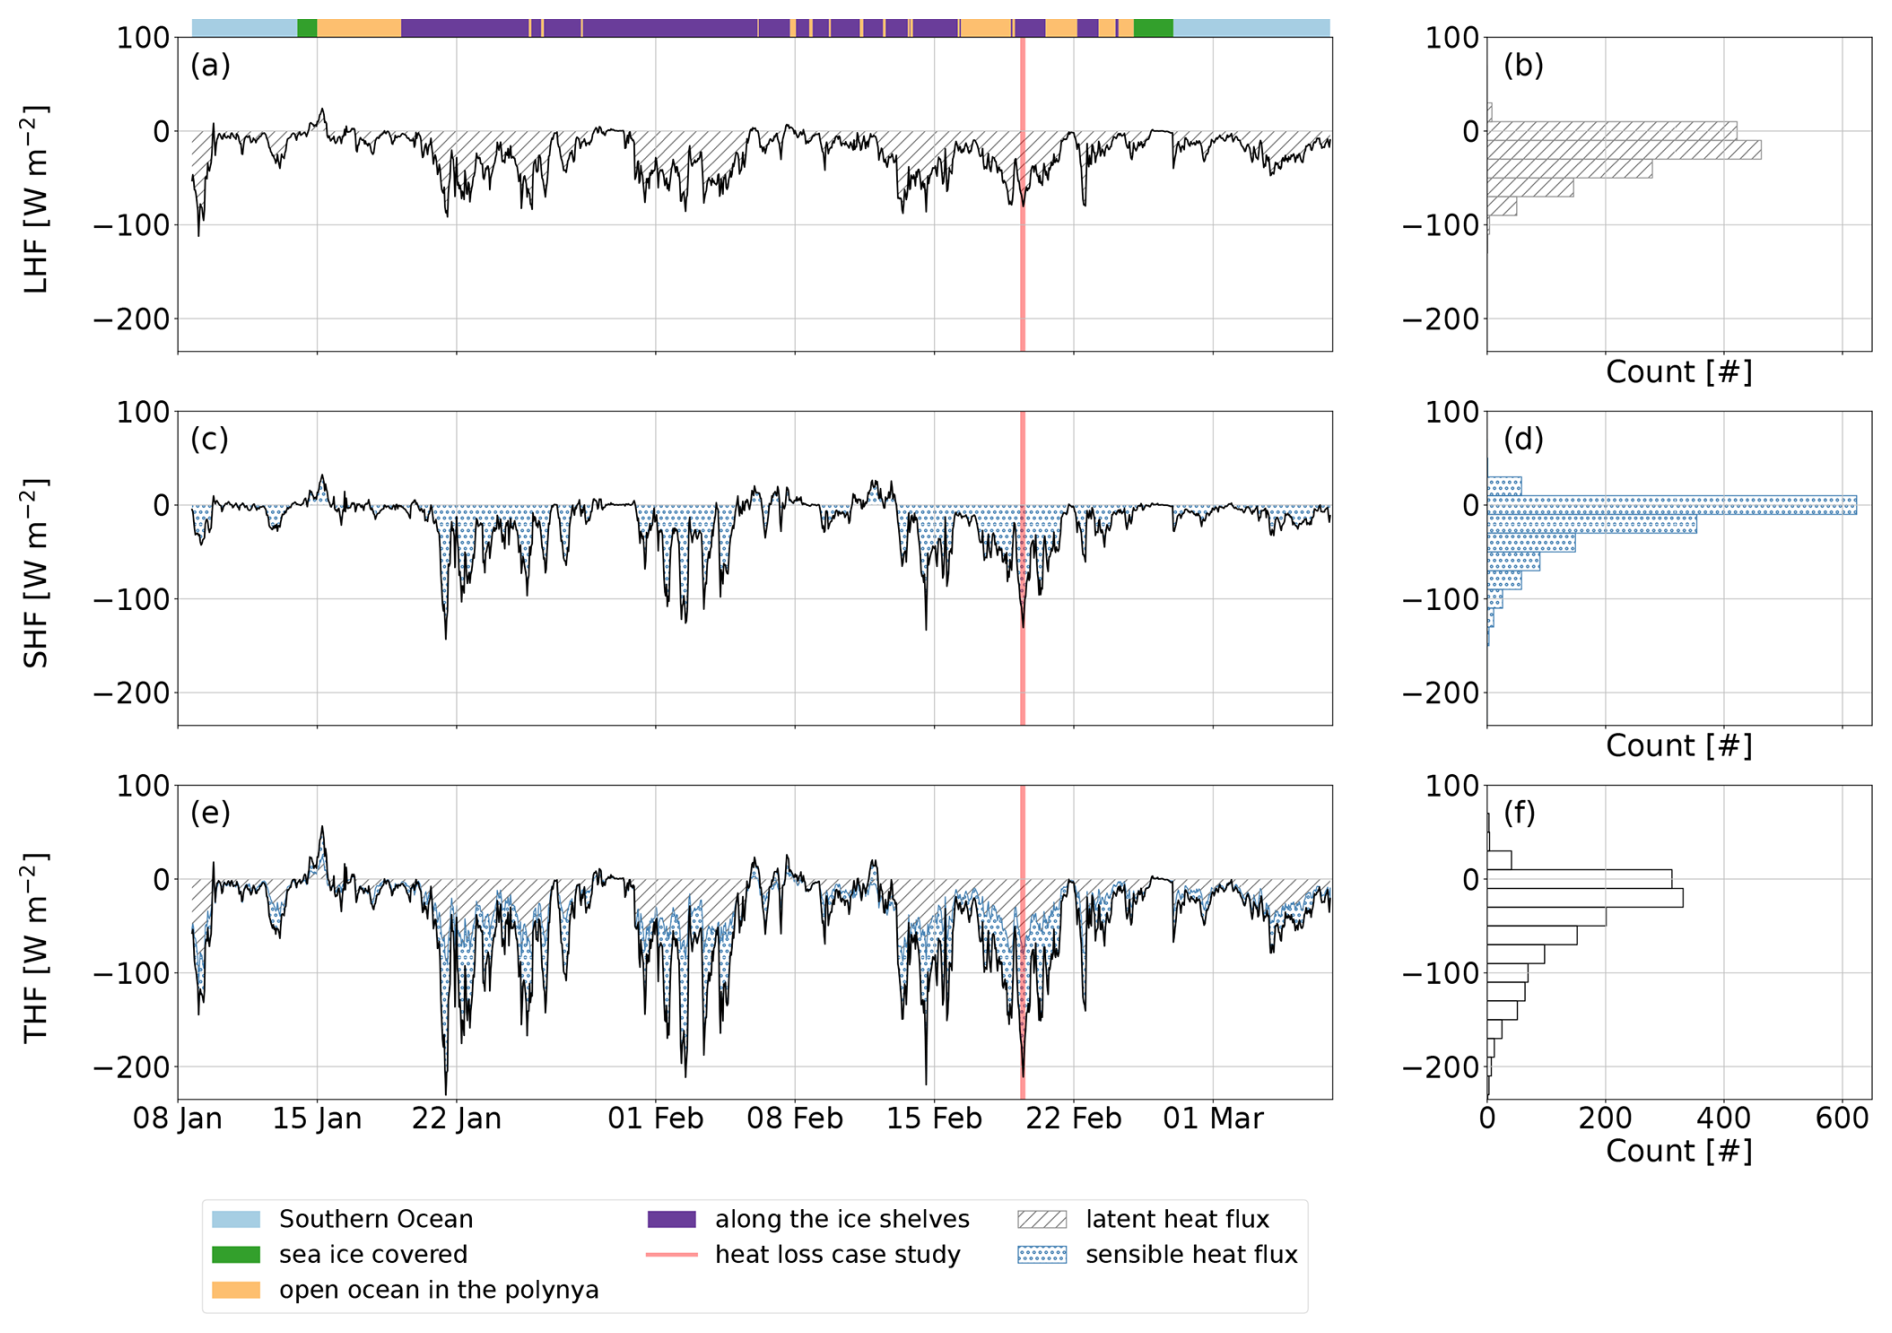The height and width of the screenshot is (1333, 1892).
Task: Select the dotted sensible heat flux legend patch
Action: [x=1042, y=1254]
